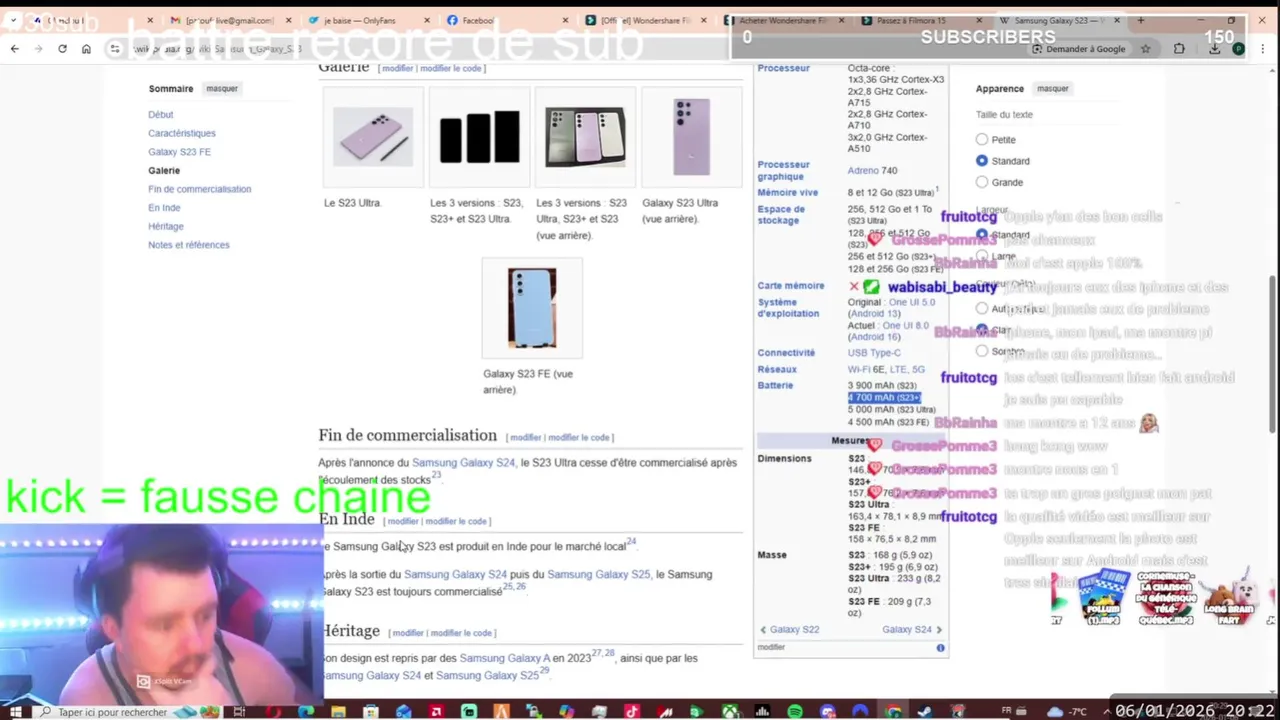Jump to Héritage in Sommaire
Image resolution: width=1280 pixels, height=720 pixels.
(x=166, y=227)
